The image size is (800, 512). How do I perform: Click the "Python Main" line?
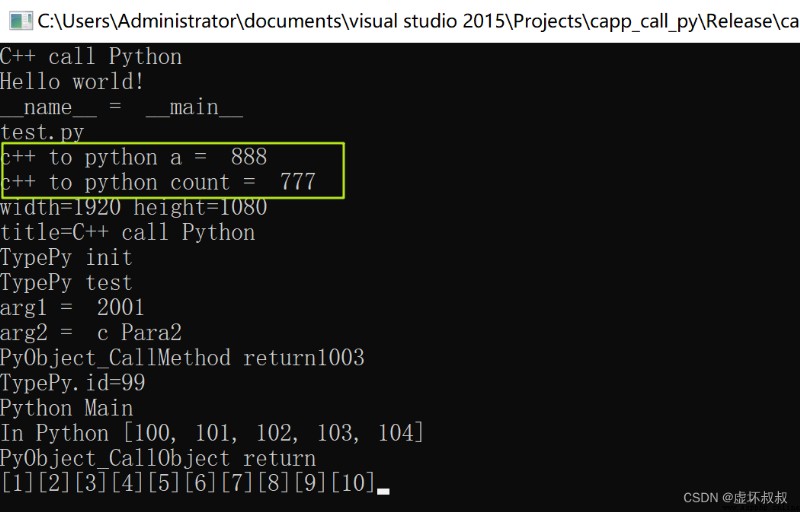(x=66, y=408)
